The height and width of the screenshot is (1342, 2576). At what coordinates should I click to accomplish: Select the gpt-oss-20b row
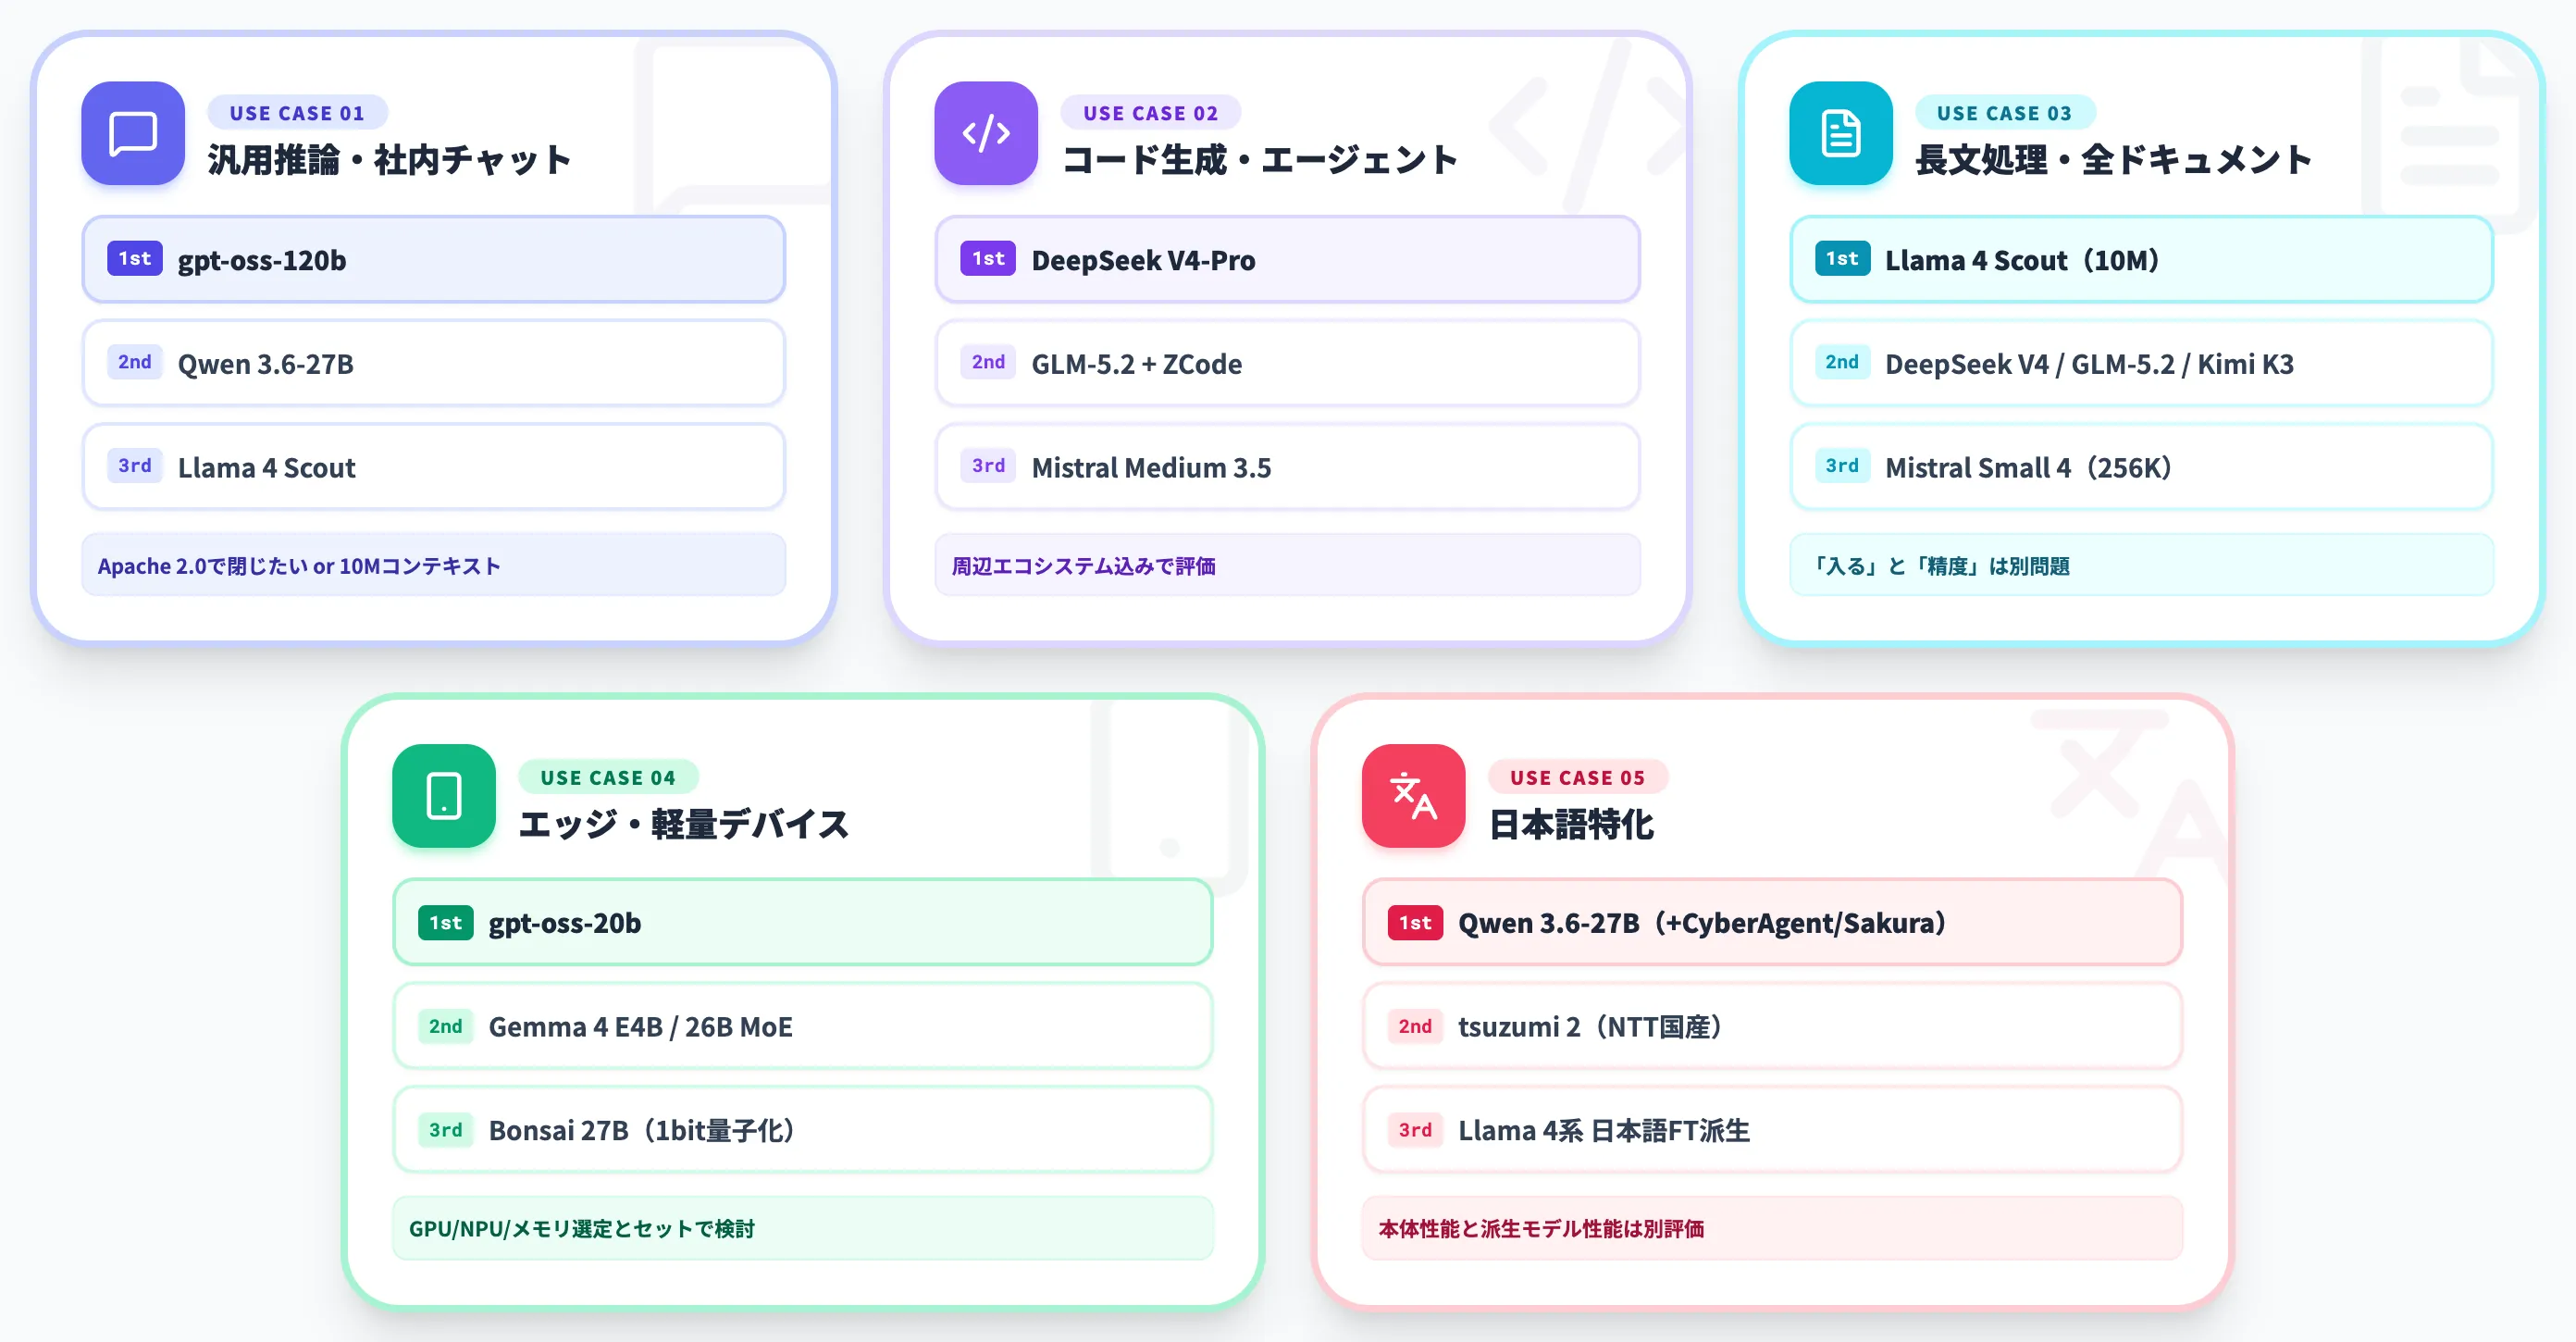pos(803,923)
